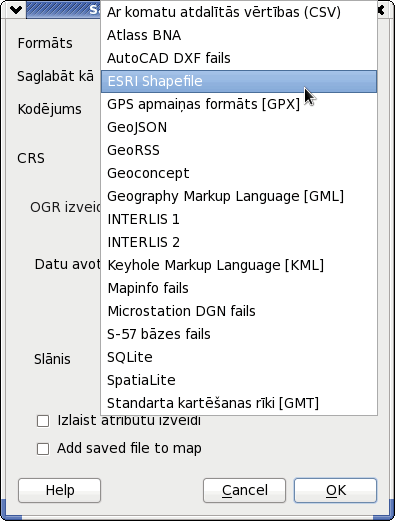Select INTERLIS 2 format
The width and height of the screenshot is (395, 521).
[x=239, y=242]
